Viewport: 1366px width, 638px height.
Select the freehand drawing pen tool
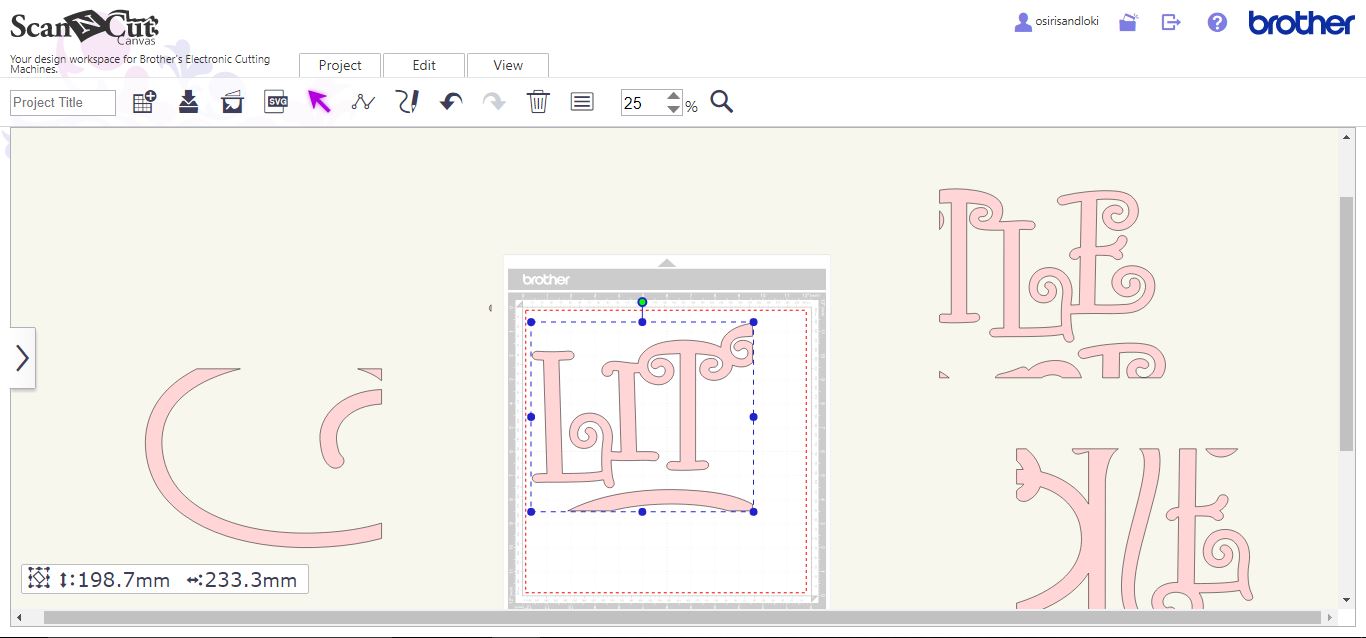click(x=407, y=101)
